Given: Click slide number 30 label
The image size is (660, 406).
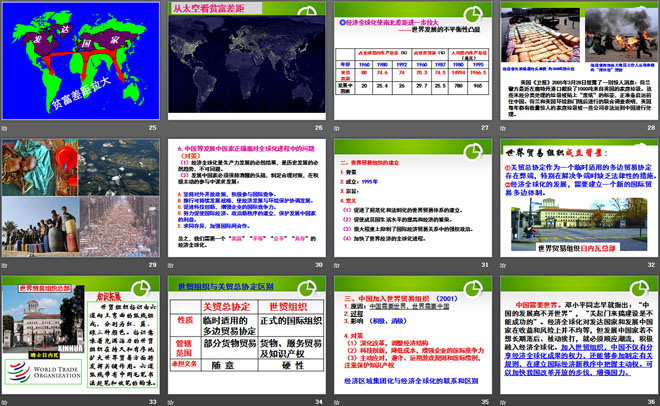Looking at the screenshot, I should tap(319, 265).
